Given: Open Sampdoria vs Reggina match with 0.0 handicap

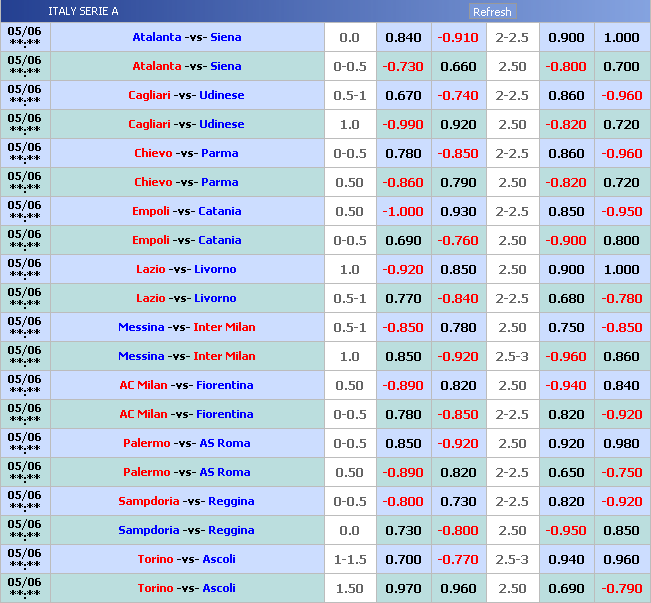Looking at the screenshot, I should point(187,530).
